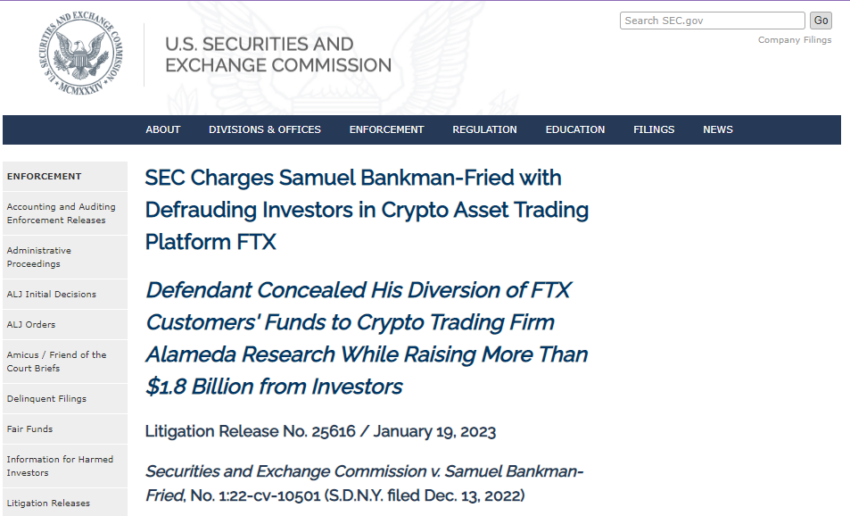The image size is (850, 516).
Task: Open the News menu
Action: pyautogui.click(x=718, y=130)
